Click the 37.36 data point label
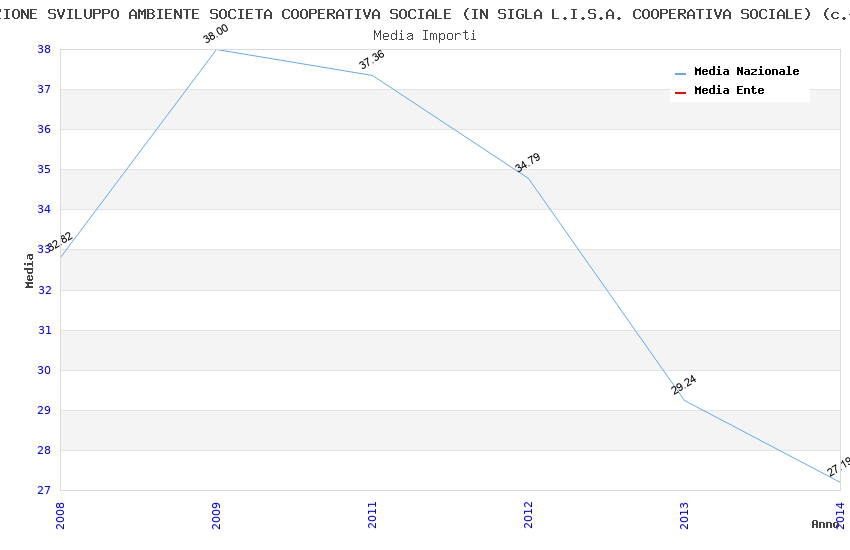 [371, 60]
